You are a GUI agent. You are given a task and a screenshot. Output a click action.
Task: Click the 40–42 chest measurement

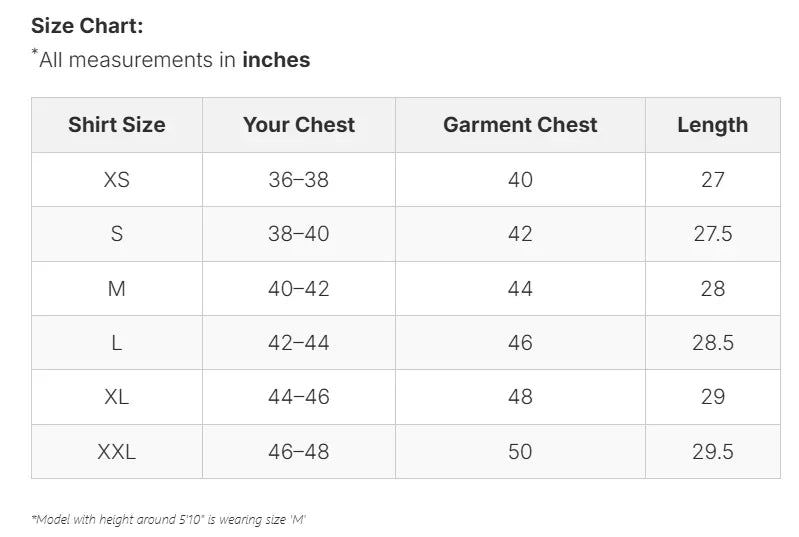pyautogui.click(x=299, y=289)
